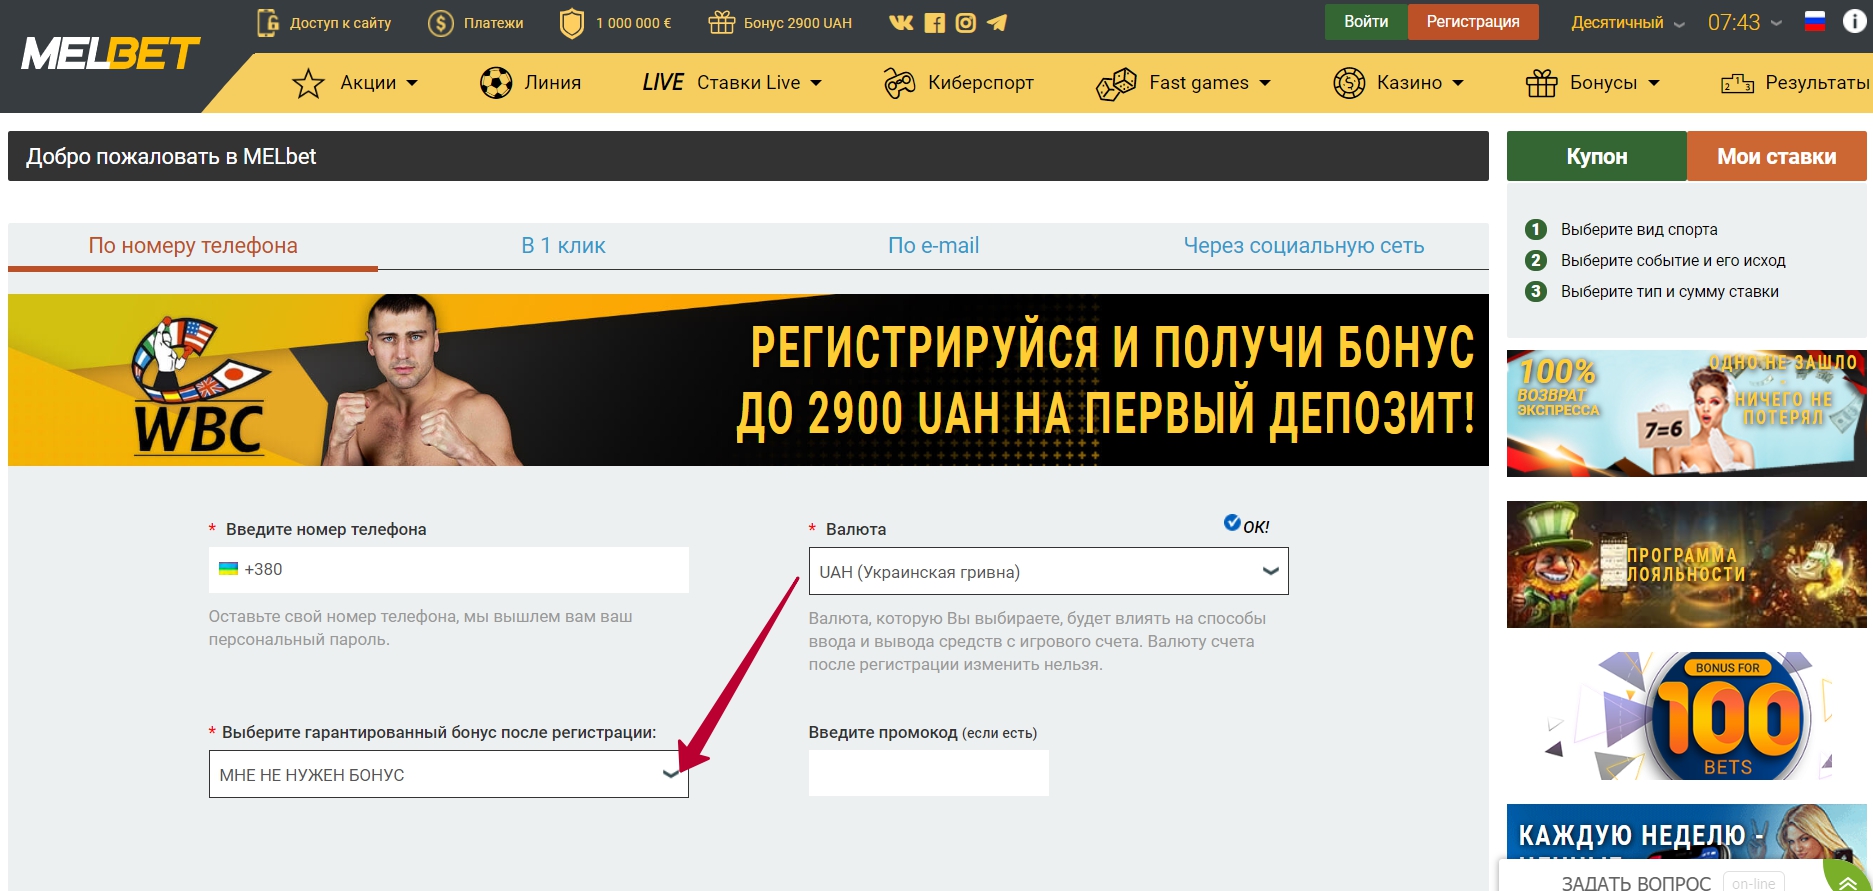This screenshot has width=1873, height=891.
Task: Click the Payments dollar coin icon
Action: pyautogui.click(x=440, y=23)
